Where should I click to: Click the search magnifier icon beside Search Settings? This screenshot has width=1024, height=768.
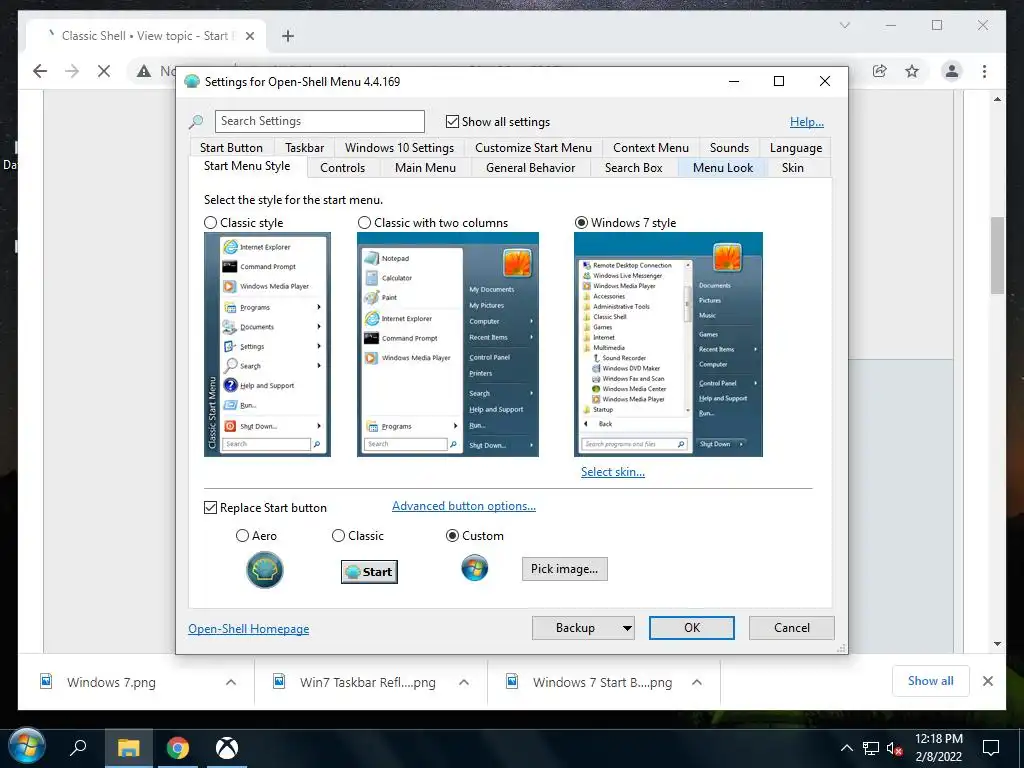coord(195,122)
